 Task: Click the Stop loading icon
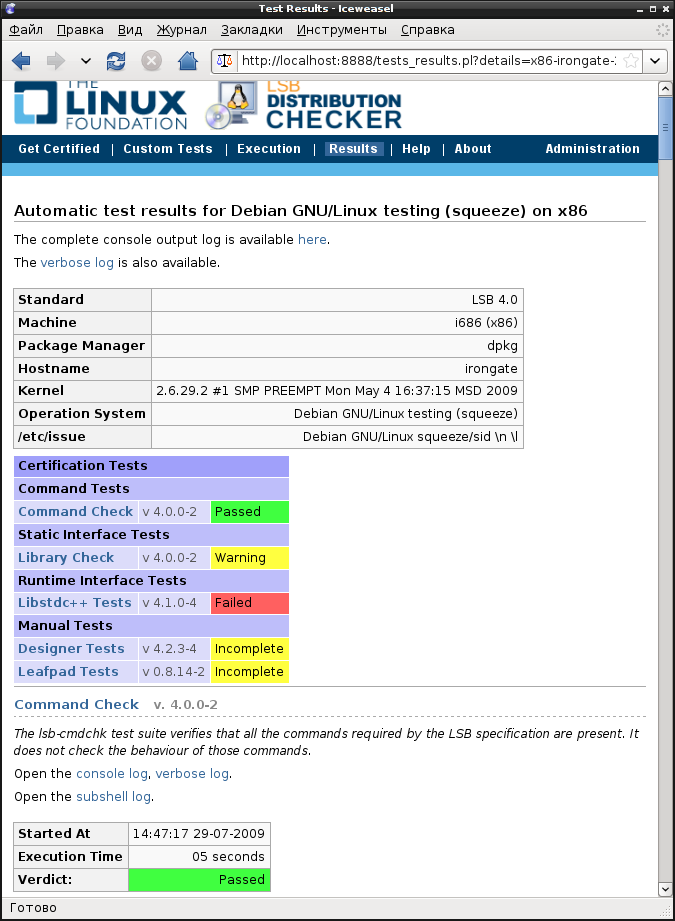[x=152, y=60]
